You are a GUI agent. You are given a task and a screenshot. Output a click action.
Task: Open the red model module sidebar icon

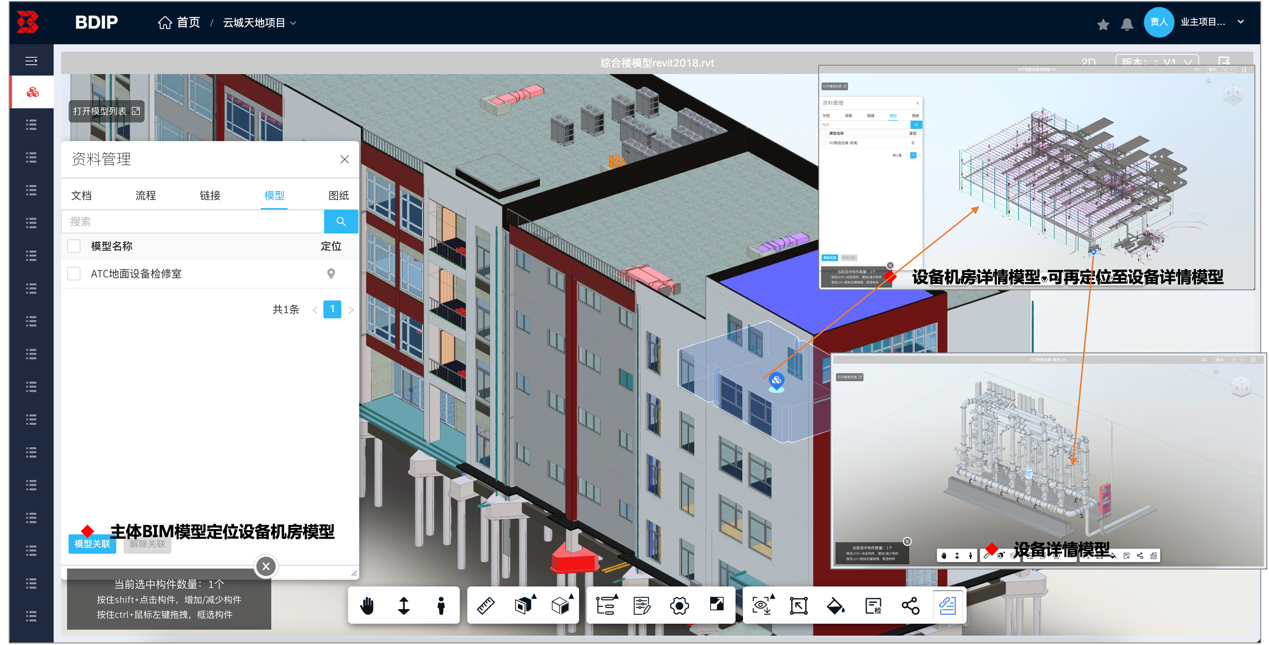coord(32,92)
